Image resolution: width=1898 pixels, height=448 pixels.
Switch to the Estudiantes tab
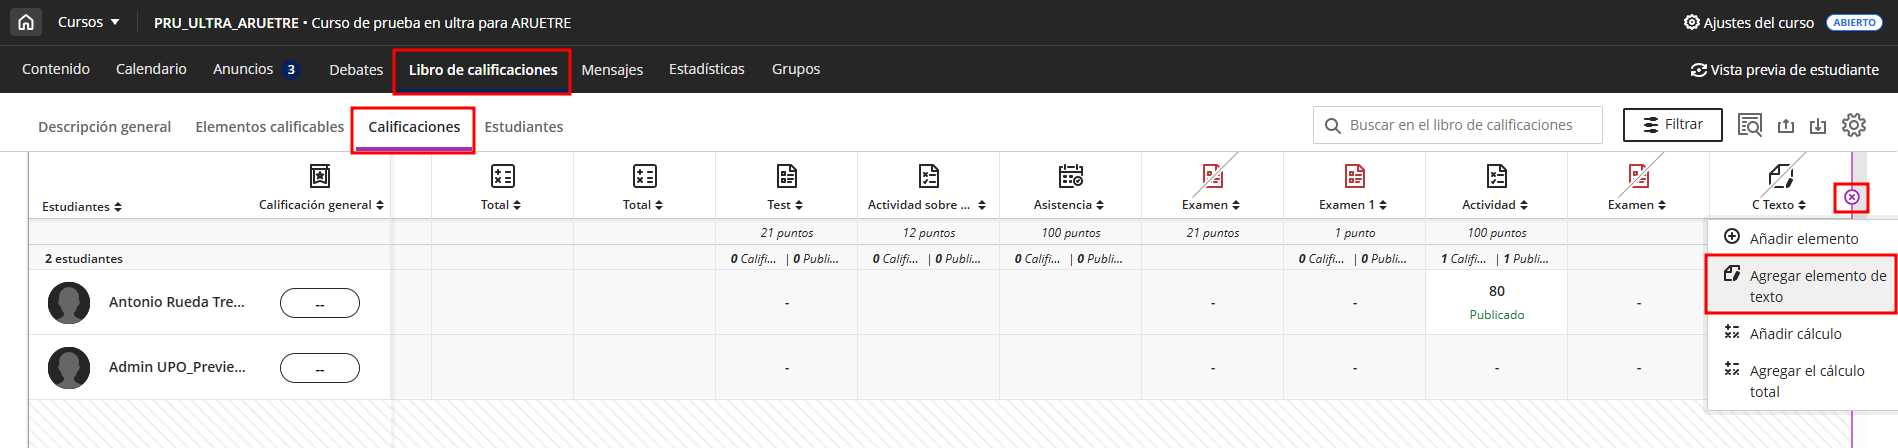[x=523, y=127]
